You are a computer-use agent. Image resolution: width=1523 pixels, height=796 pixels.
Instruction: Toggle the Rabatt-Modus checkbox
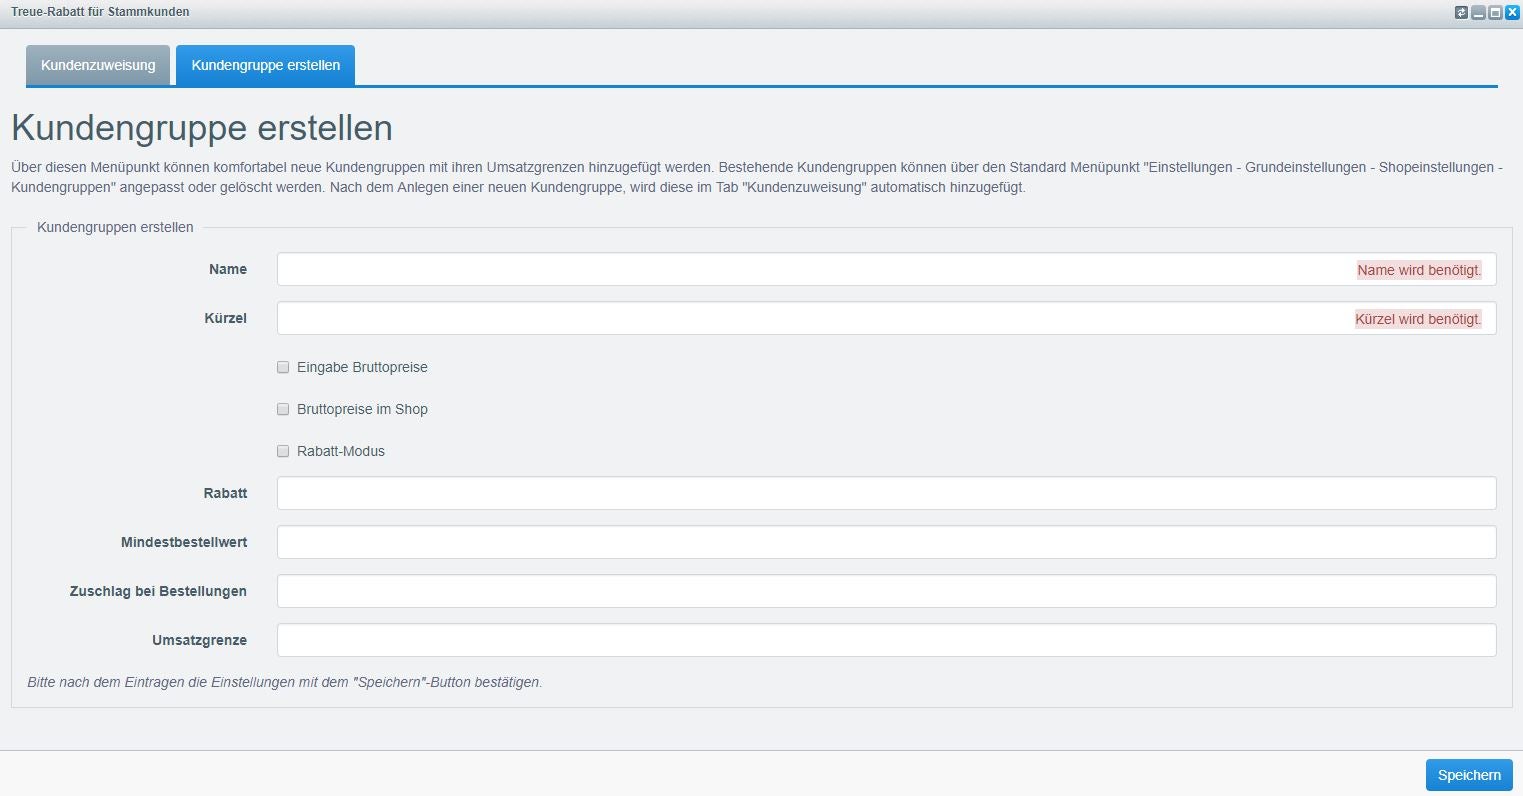pyautogui.click(x=283, y=451)
